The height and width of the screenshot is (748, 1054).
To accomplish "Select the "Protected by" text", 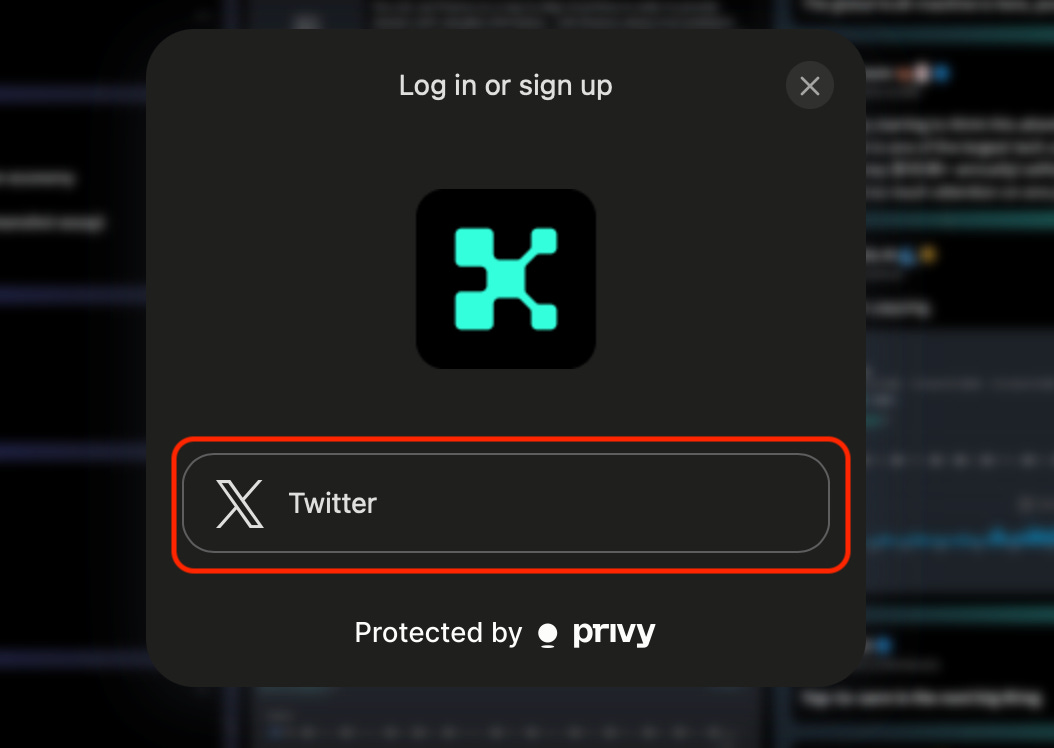I will pyautogui.click(x=438, y=632).
